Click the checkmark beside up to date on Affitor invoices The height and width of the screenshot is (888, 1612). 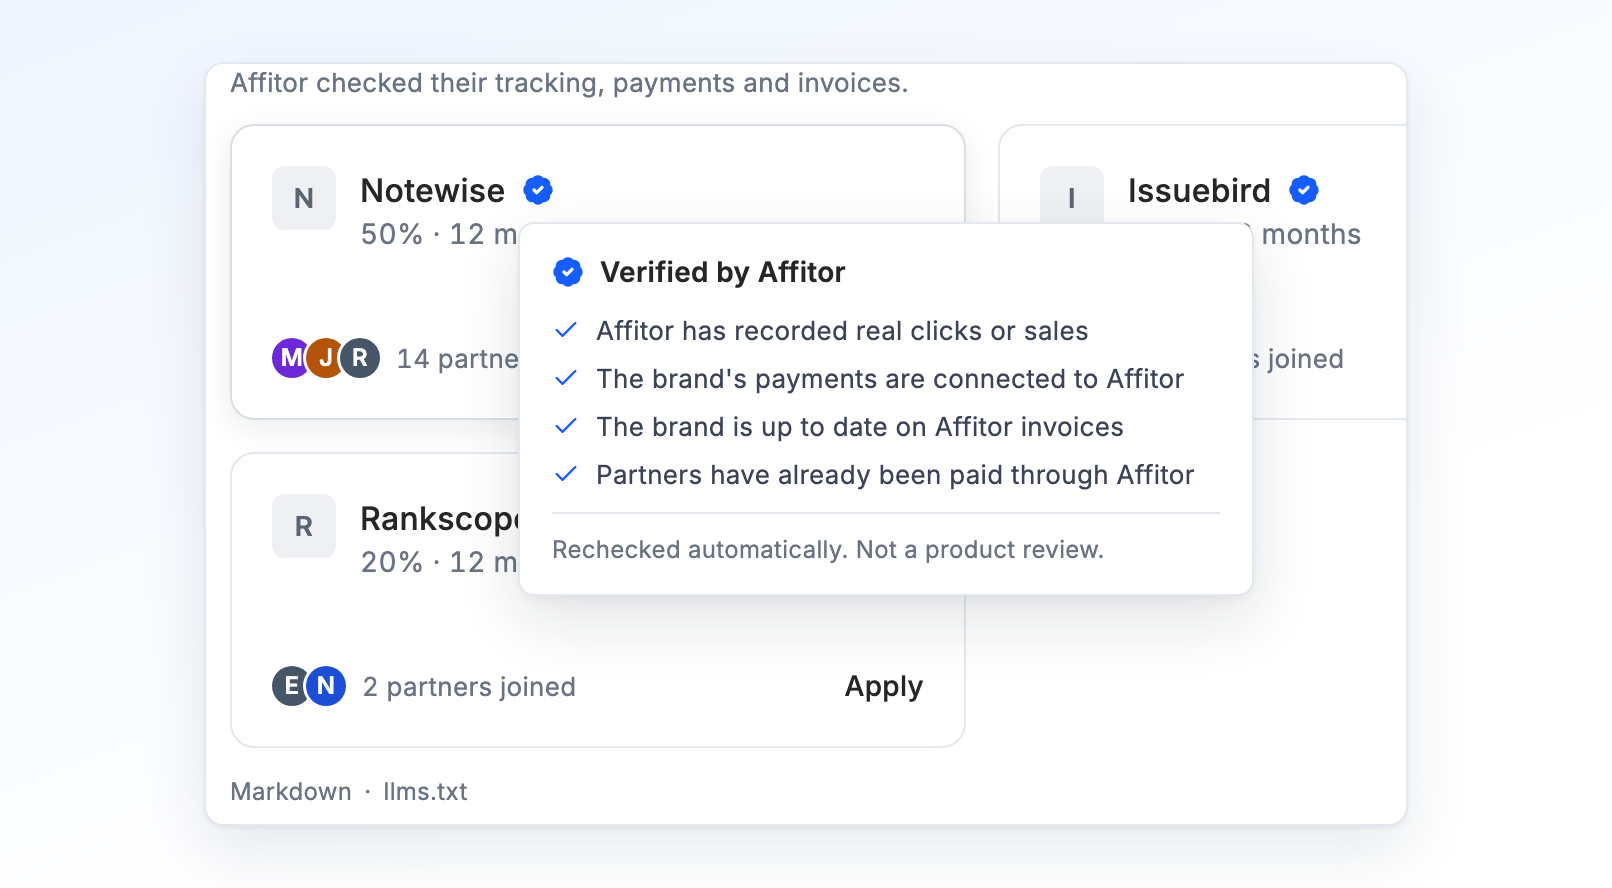coord(566,426)
